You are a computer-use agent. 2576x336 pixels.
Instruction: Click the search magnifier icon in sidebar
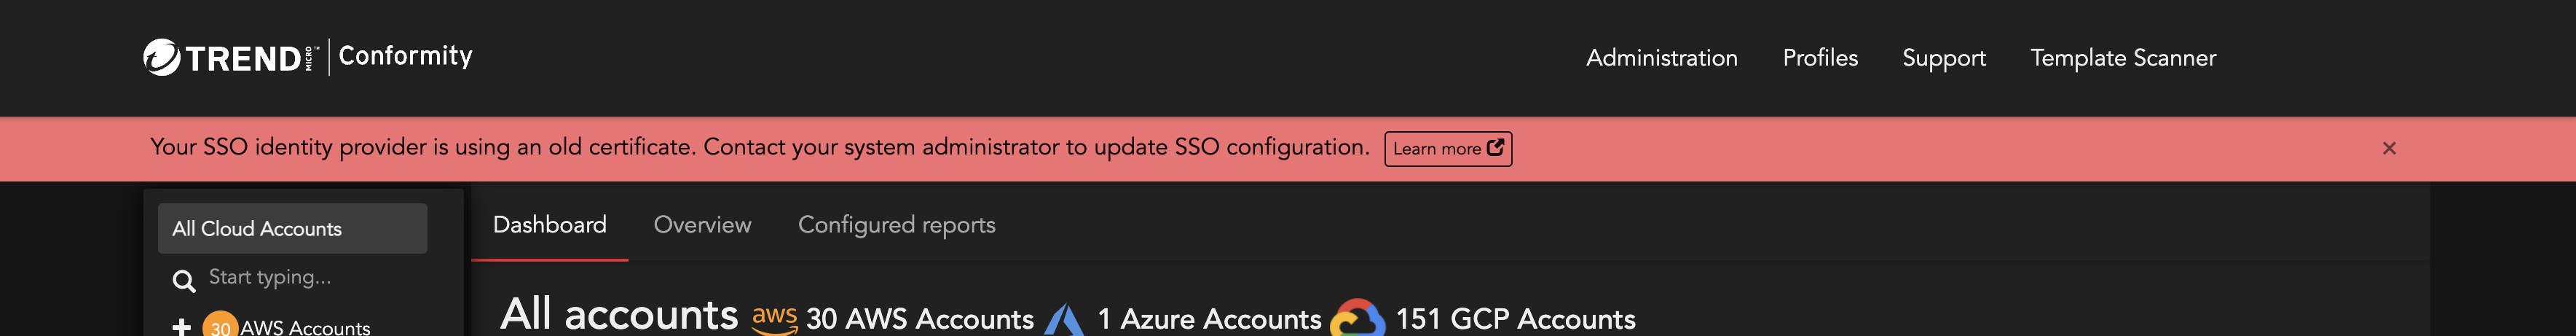183,281
